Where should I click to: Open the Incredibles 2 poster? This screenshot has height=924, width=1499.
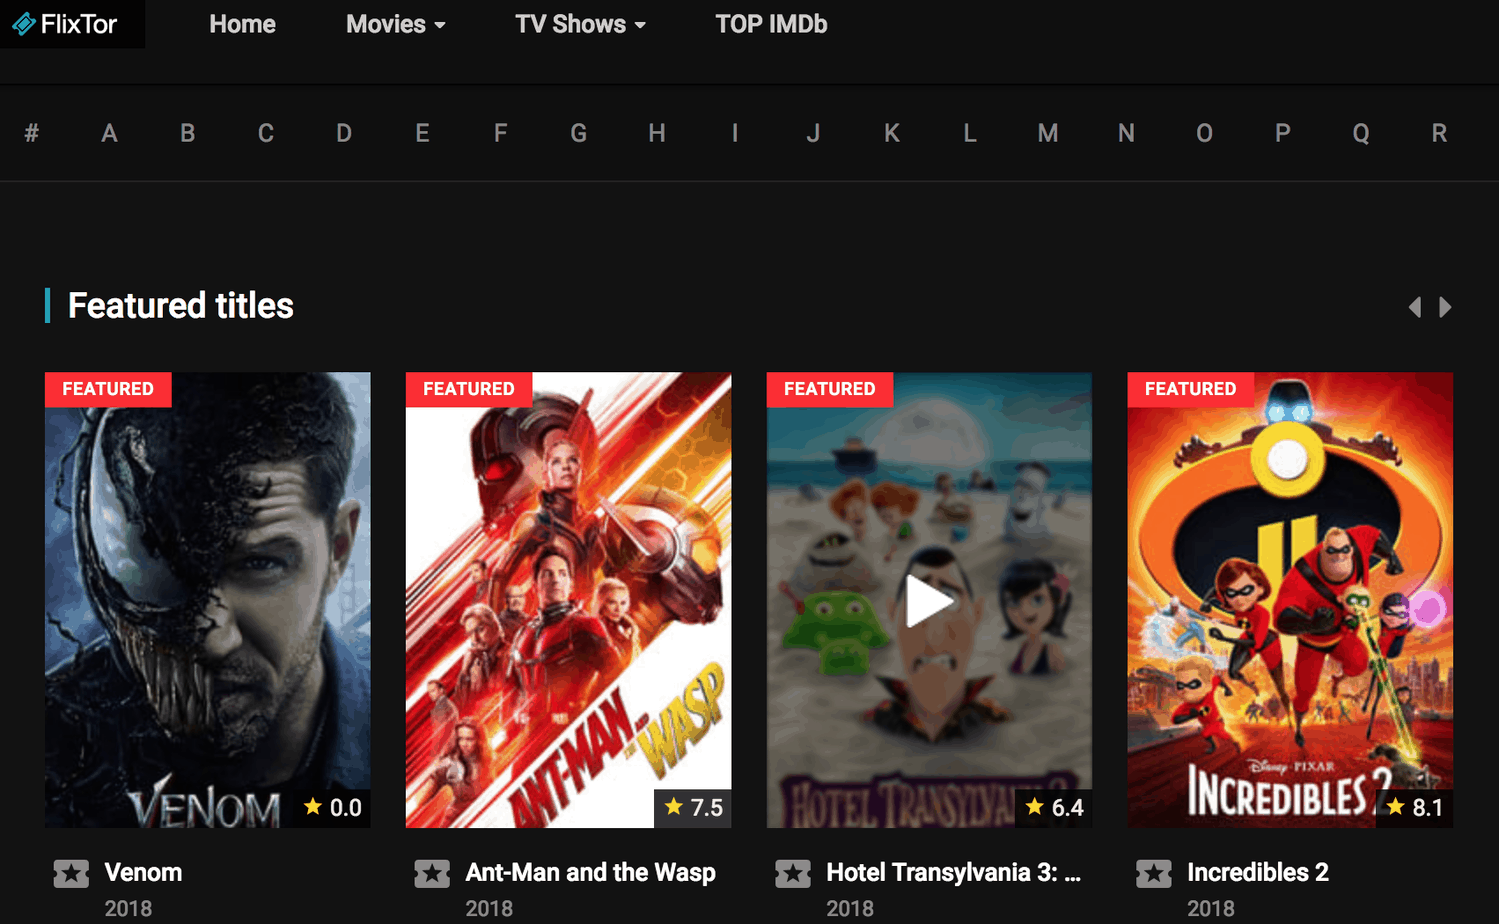pos(1290,600)
